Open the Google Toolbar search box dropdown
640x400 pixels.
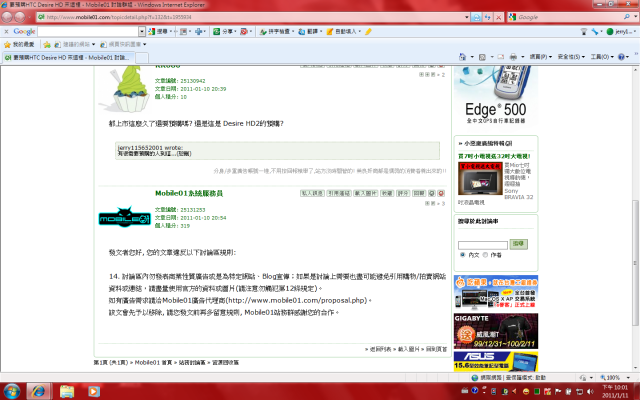click(142, 31)
